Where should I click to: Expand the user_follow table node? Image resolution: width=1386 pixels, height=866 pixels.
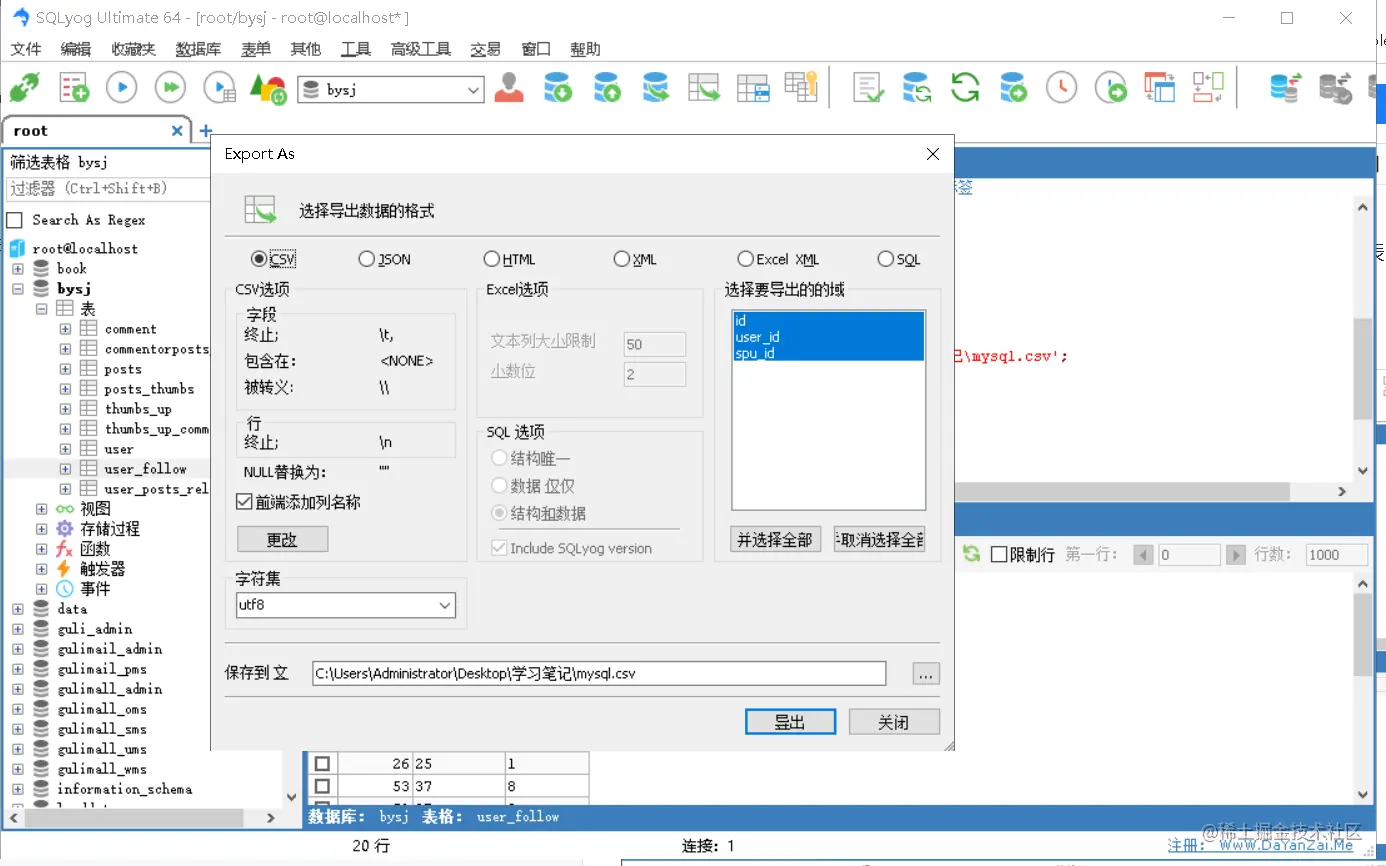[x=65, y=469]
